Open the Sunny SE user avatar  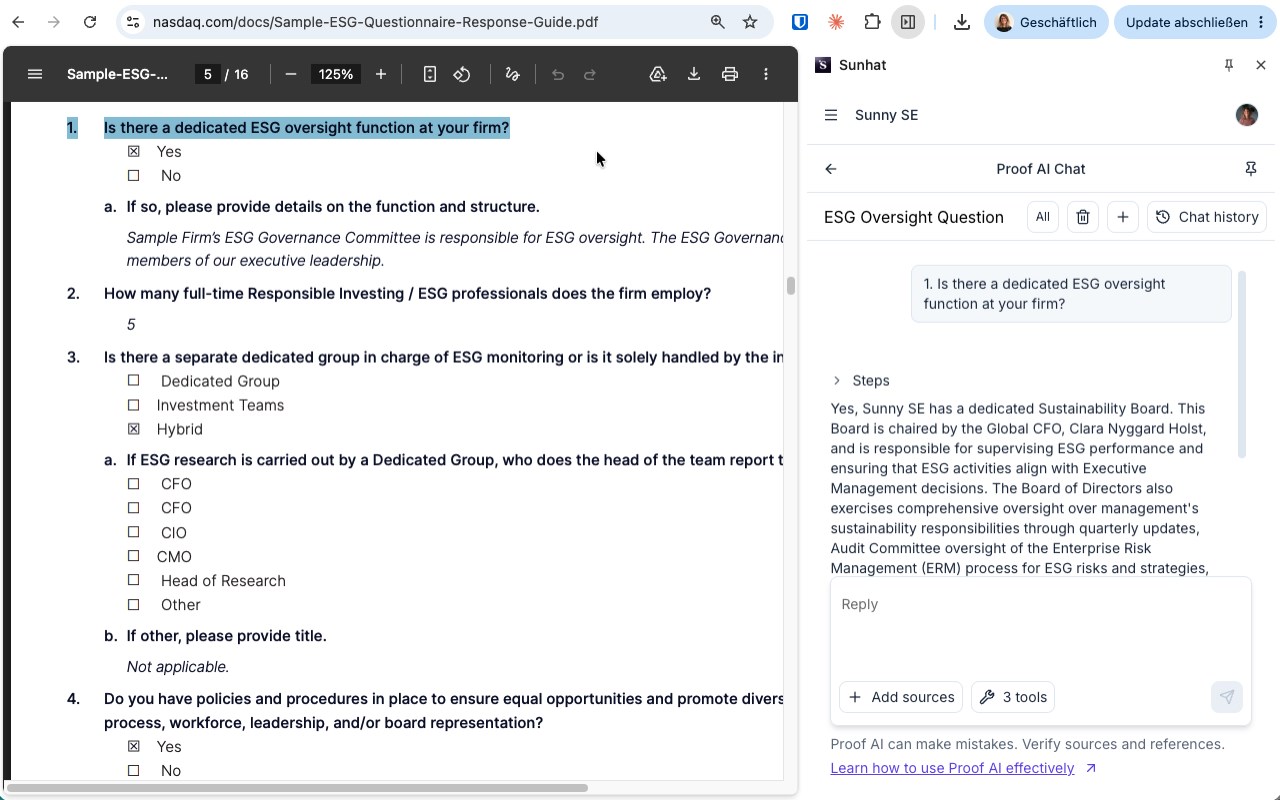[x=1247, y=115]
